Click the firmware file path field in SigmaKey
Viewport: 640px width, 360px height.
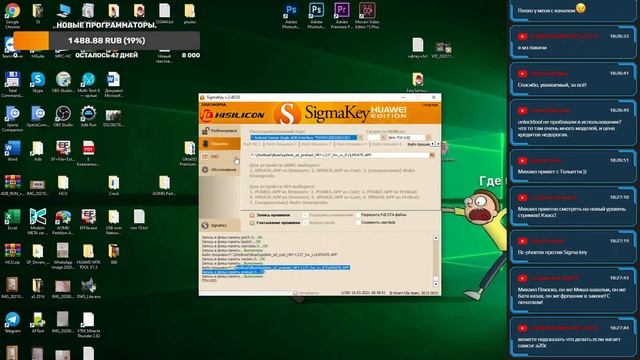point(339,155)
